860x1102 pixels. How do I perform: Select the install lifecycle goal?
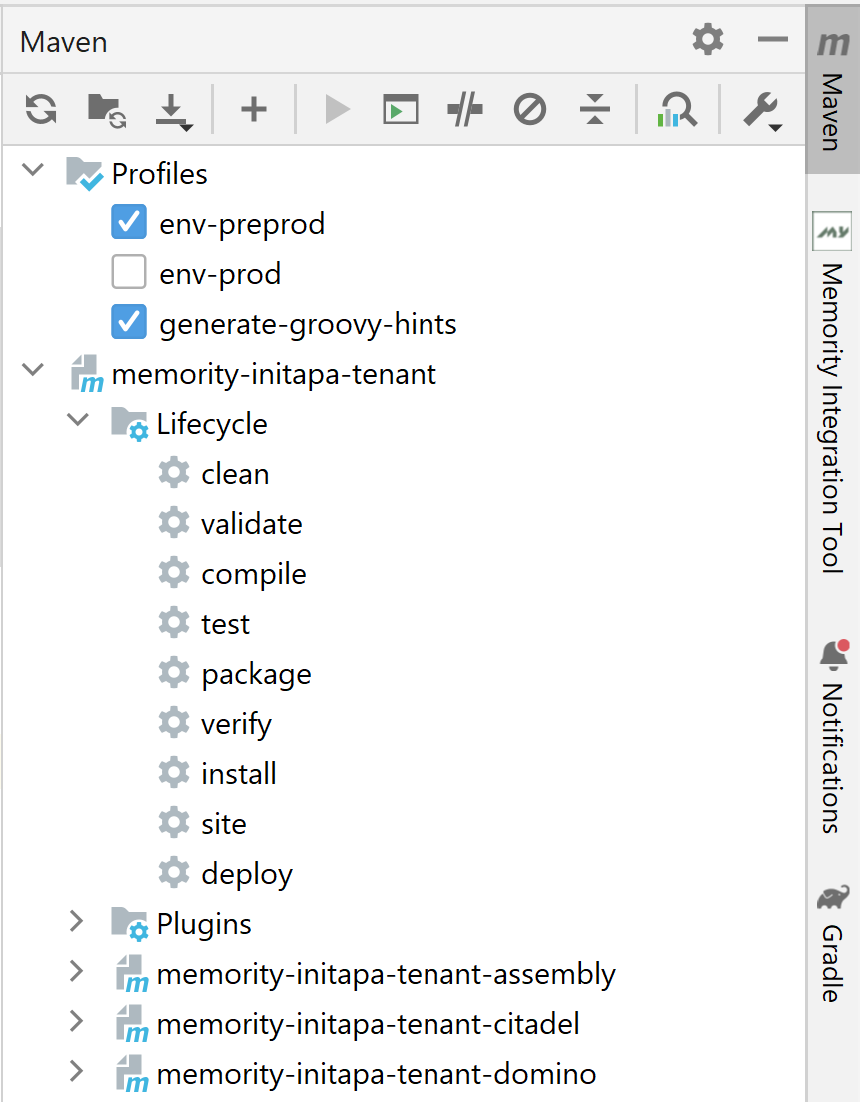click(238, 774)
